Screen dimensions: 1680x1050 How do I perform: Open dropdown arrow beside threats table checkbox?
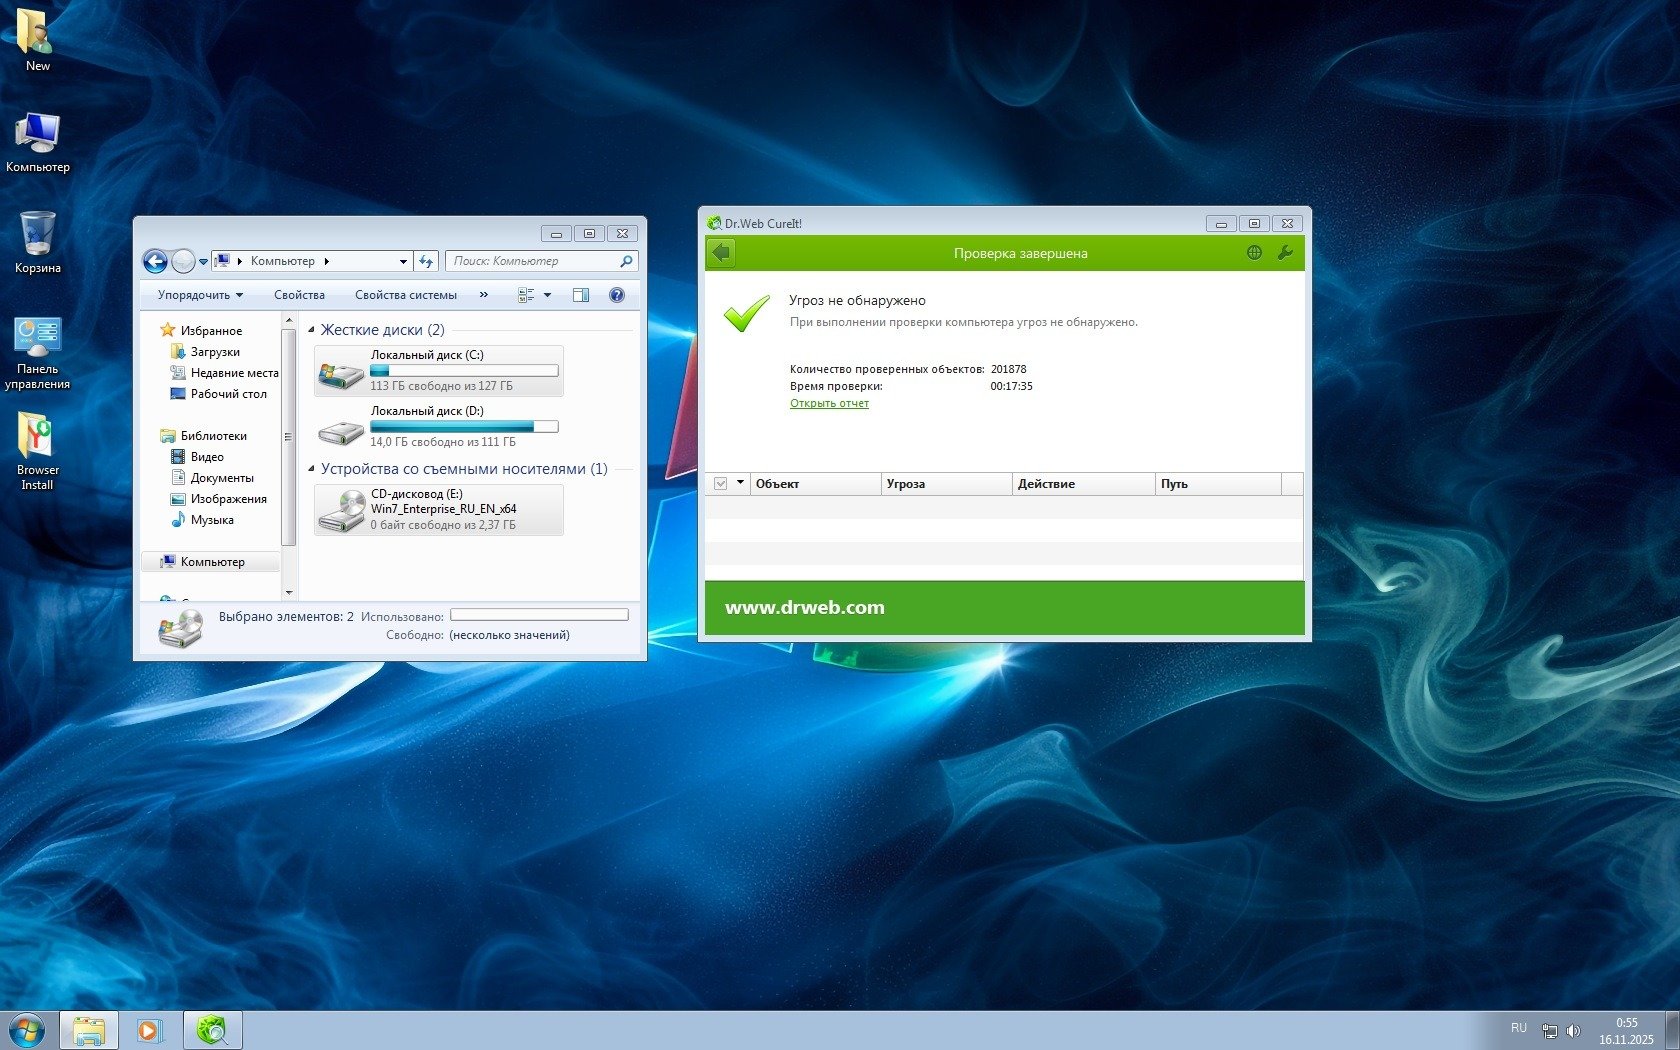[x=740, y=483]
